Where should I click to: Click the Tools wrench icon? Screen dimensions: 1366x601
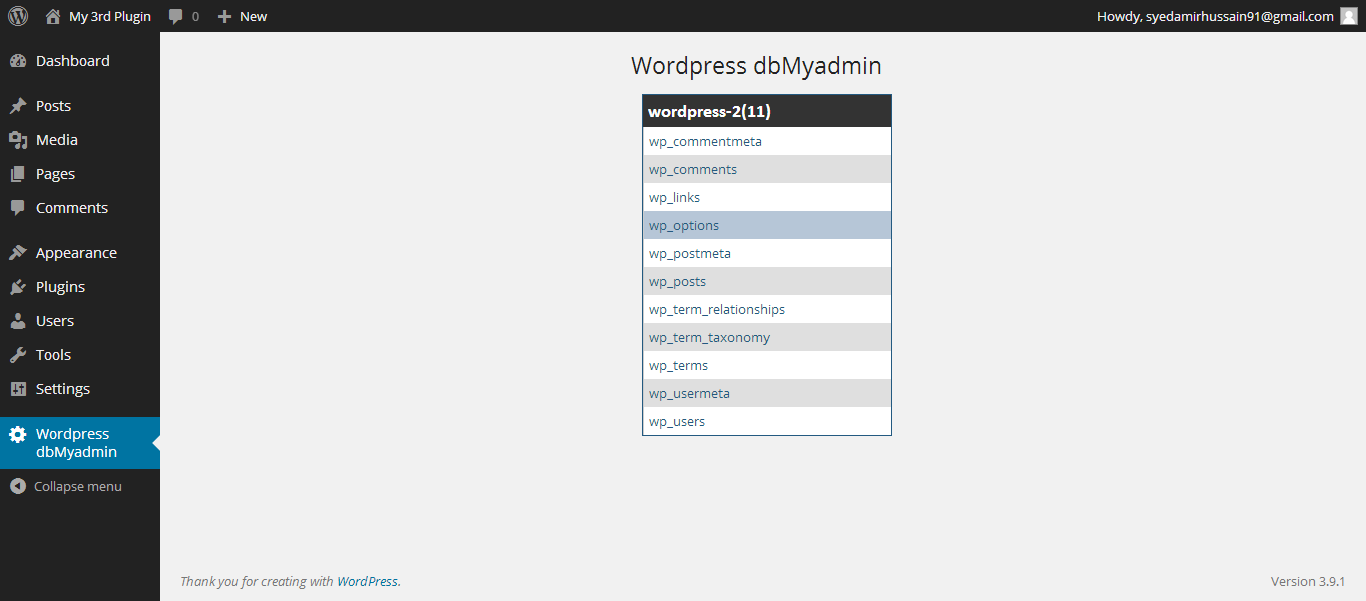pyautogui.click(x=18, y=355)
